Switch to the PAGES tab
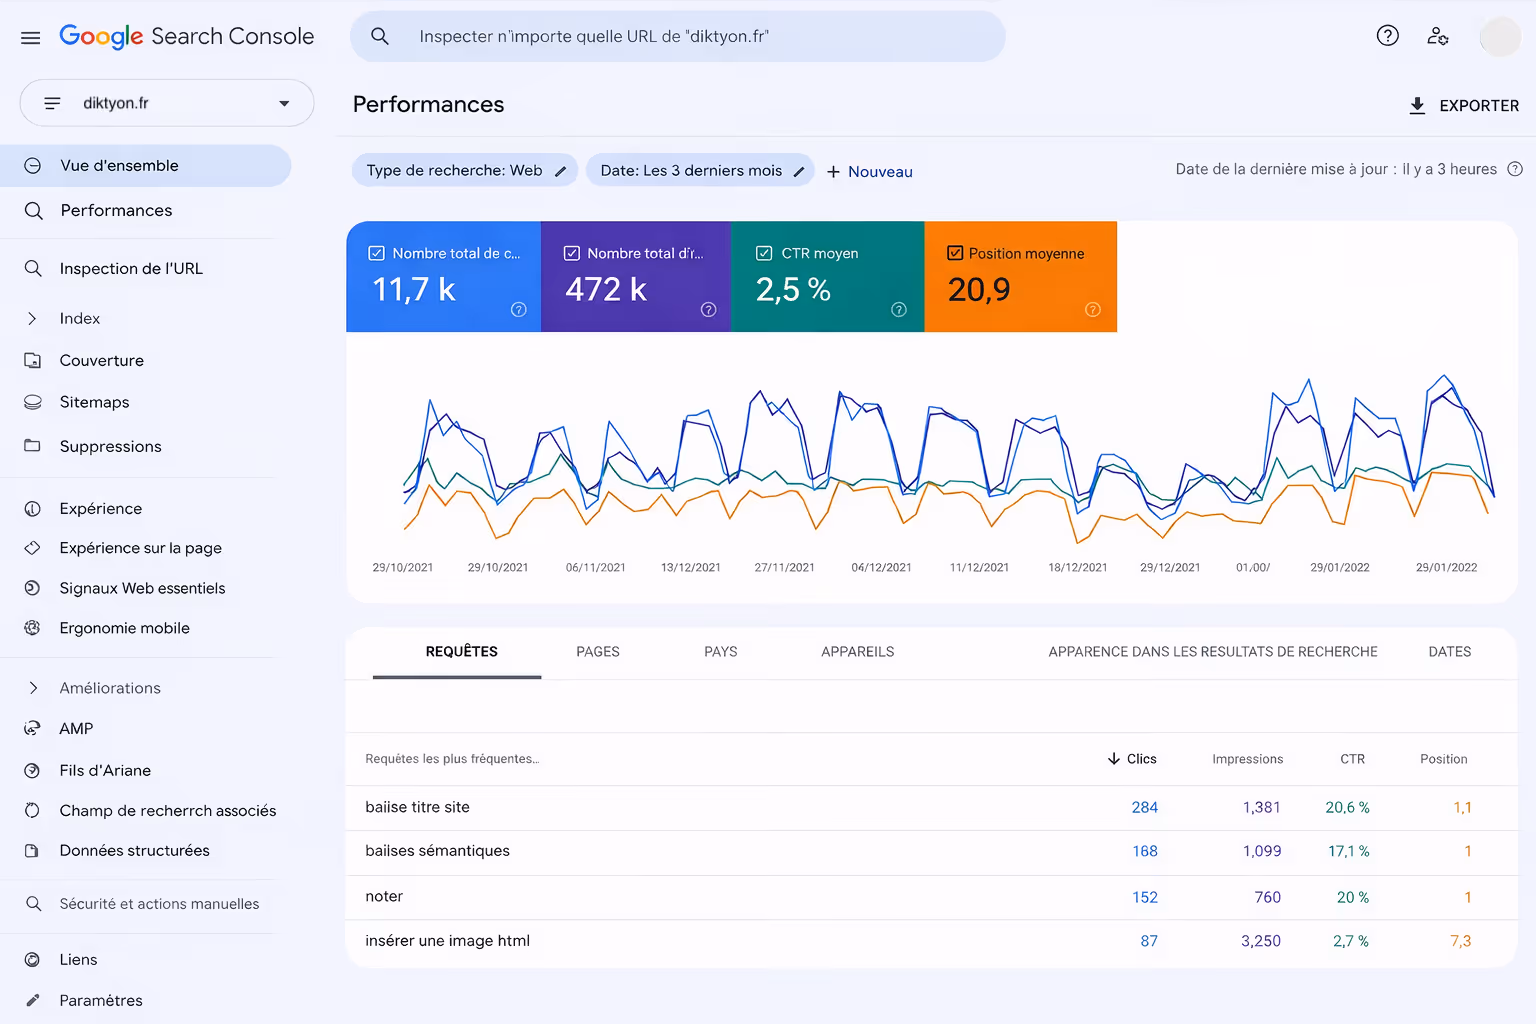The width and height of the screenshot is (1536, 1024). 597,652
